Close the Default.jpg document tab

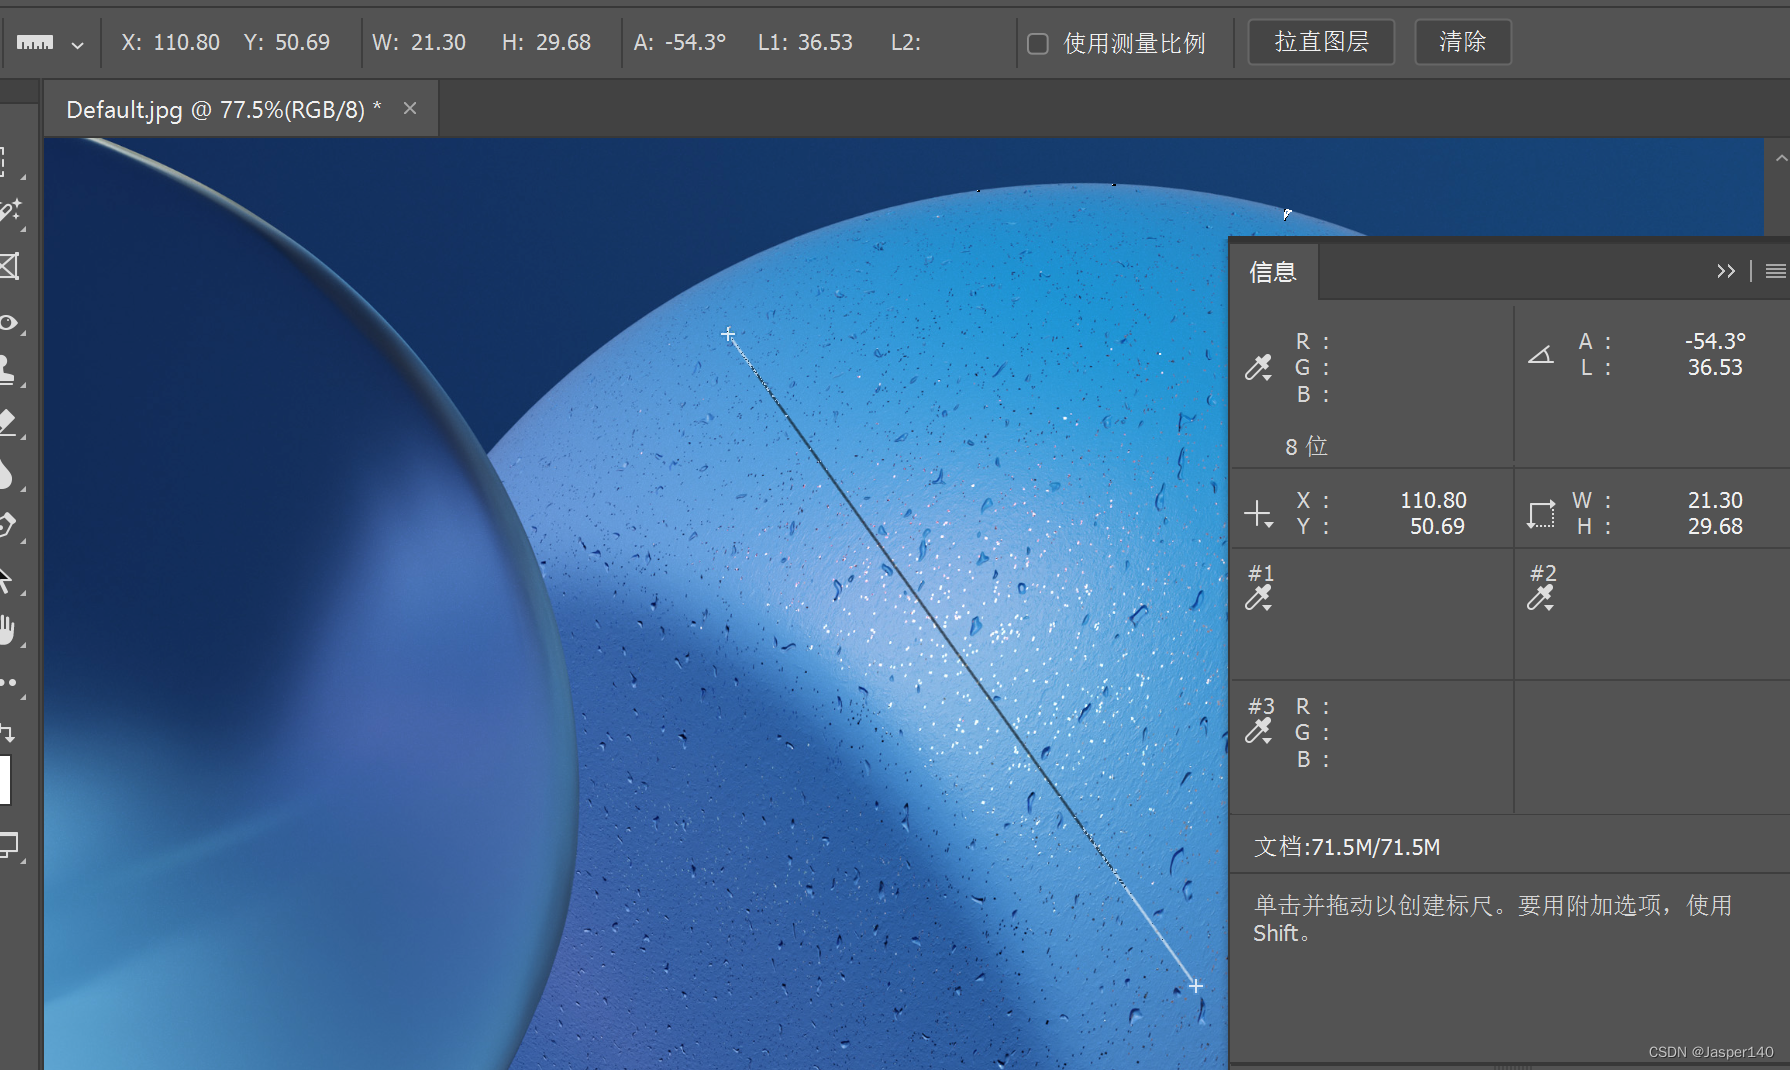pos(410,108)
